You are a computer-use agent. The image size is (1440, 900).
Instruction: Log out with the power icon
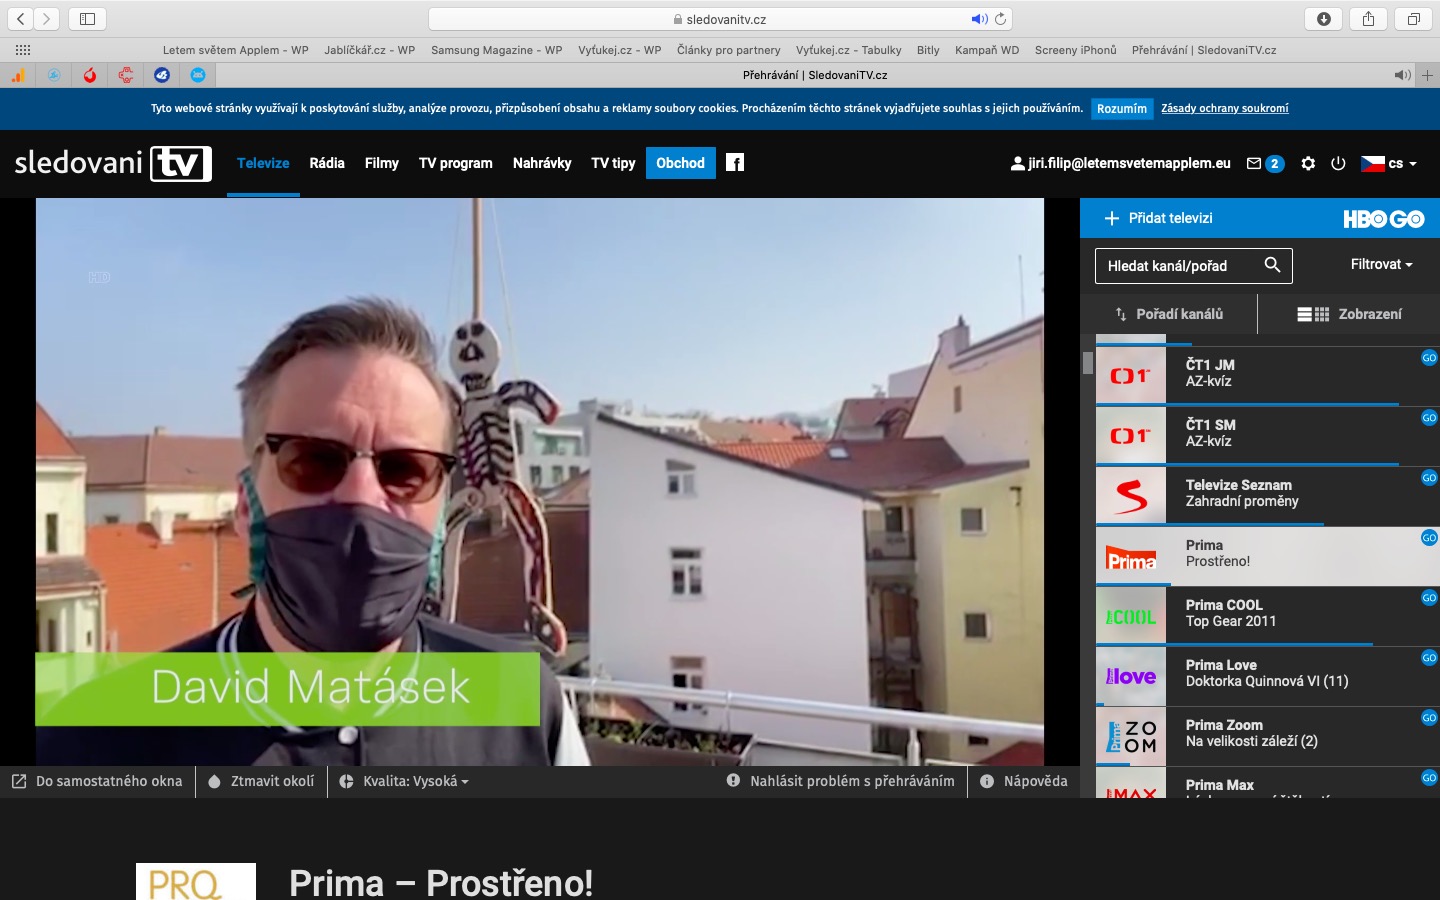[1338, 163]
